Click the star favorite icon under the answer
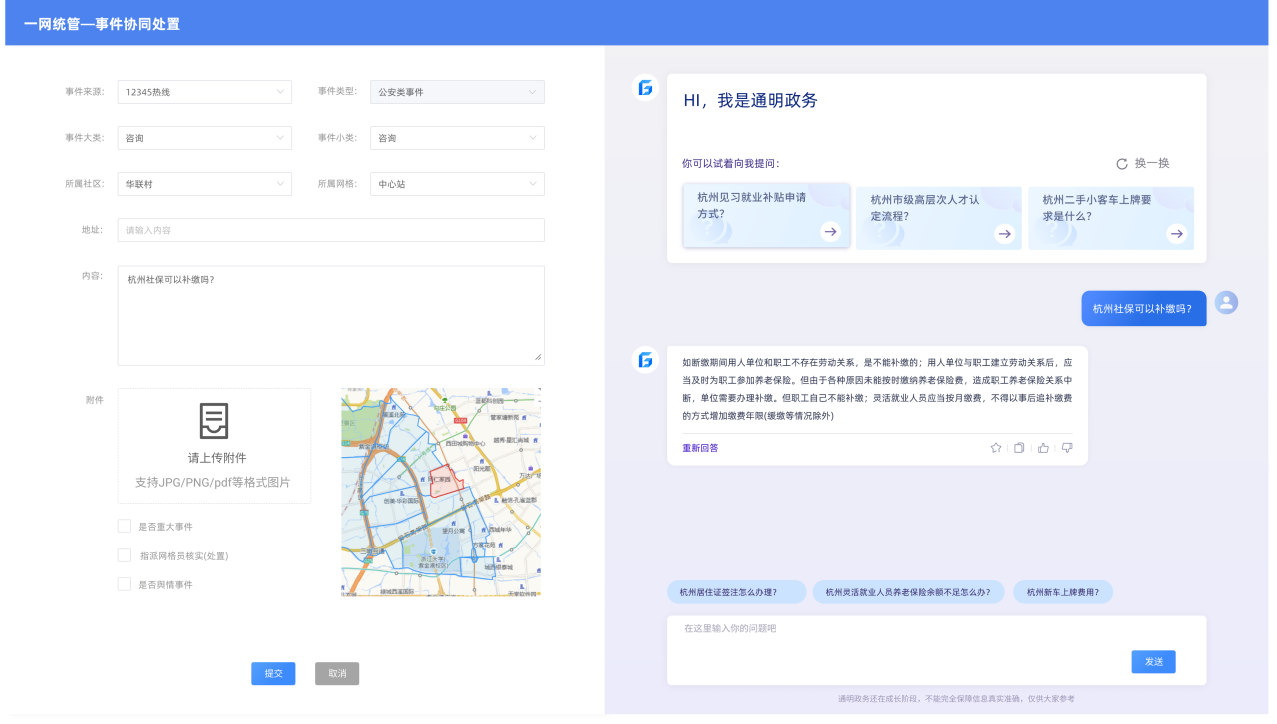 tap(995, 448)
